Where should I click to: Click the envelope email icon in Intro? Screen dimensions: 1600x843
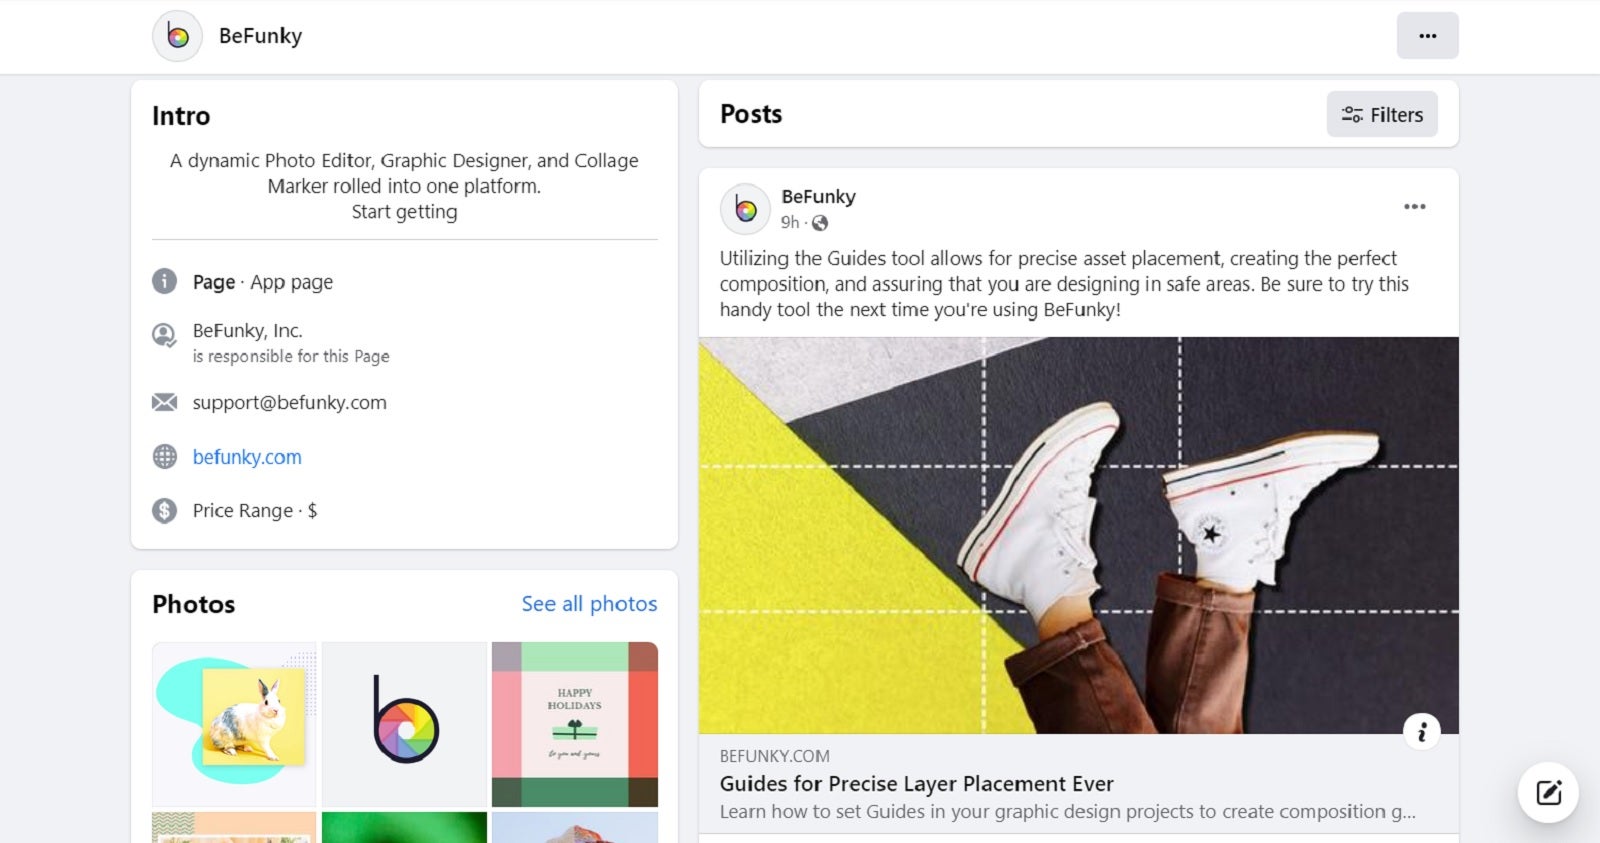(x=164, y=402)
